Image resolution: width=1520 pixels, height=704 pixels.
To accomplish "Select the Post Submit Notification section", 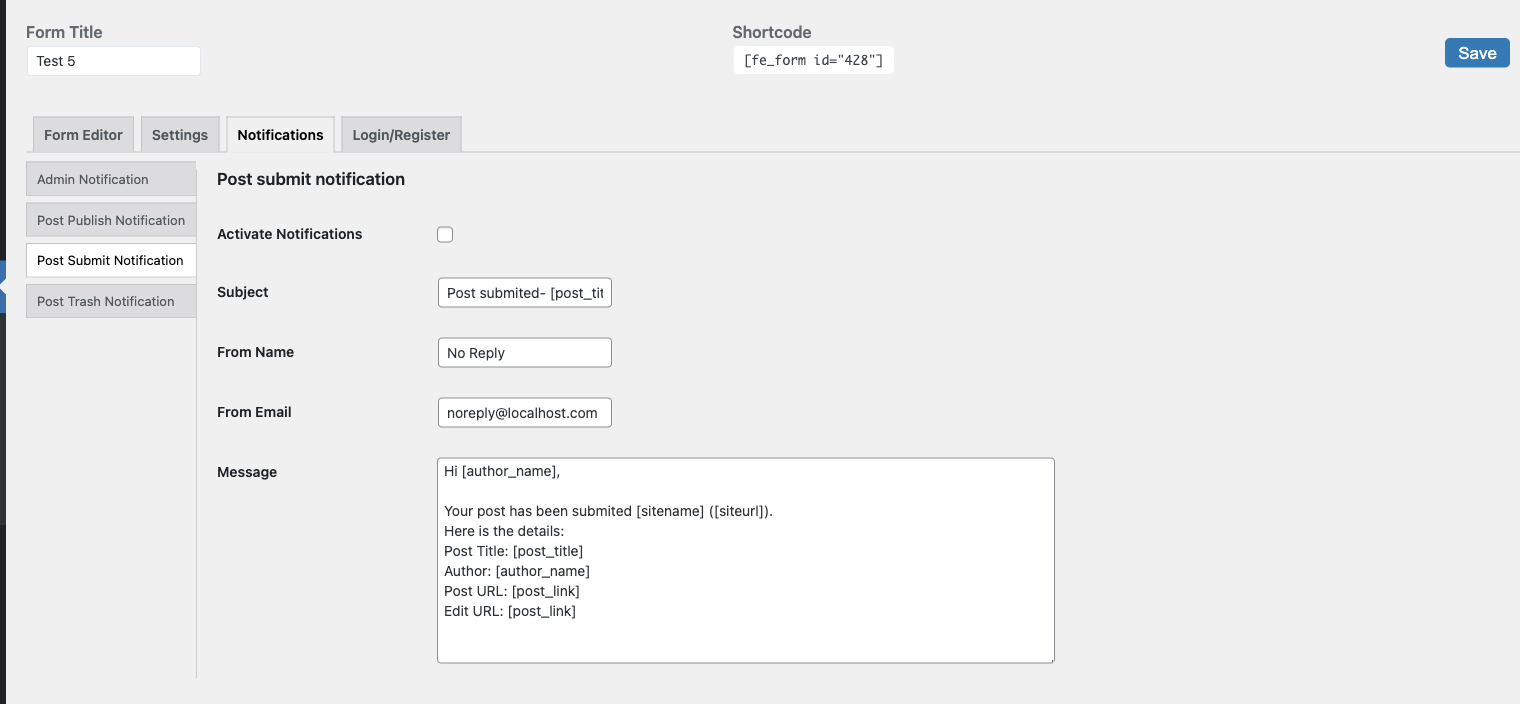I will 111,260.
